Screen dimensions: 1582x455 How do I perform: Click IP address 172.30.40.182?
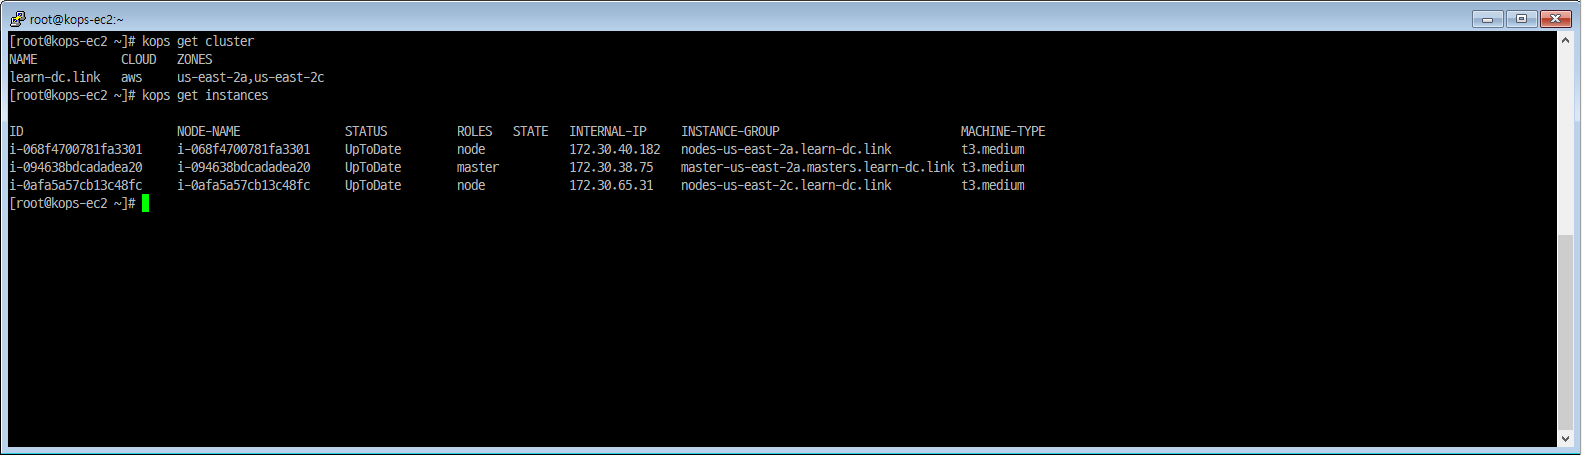[x=615, y=149]
